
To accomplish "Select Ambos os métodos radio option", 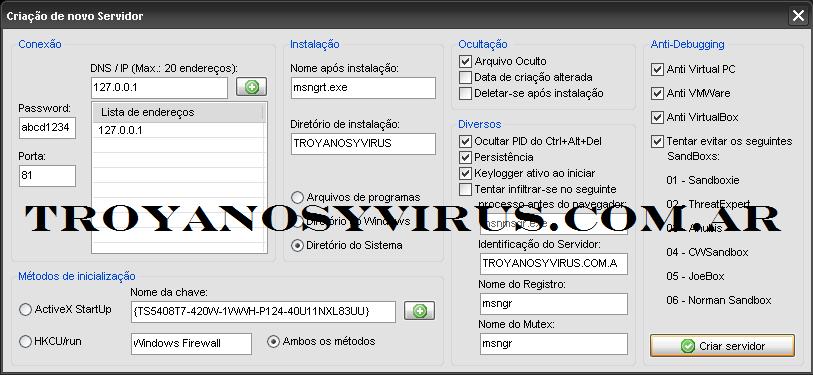I will 273,342.
